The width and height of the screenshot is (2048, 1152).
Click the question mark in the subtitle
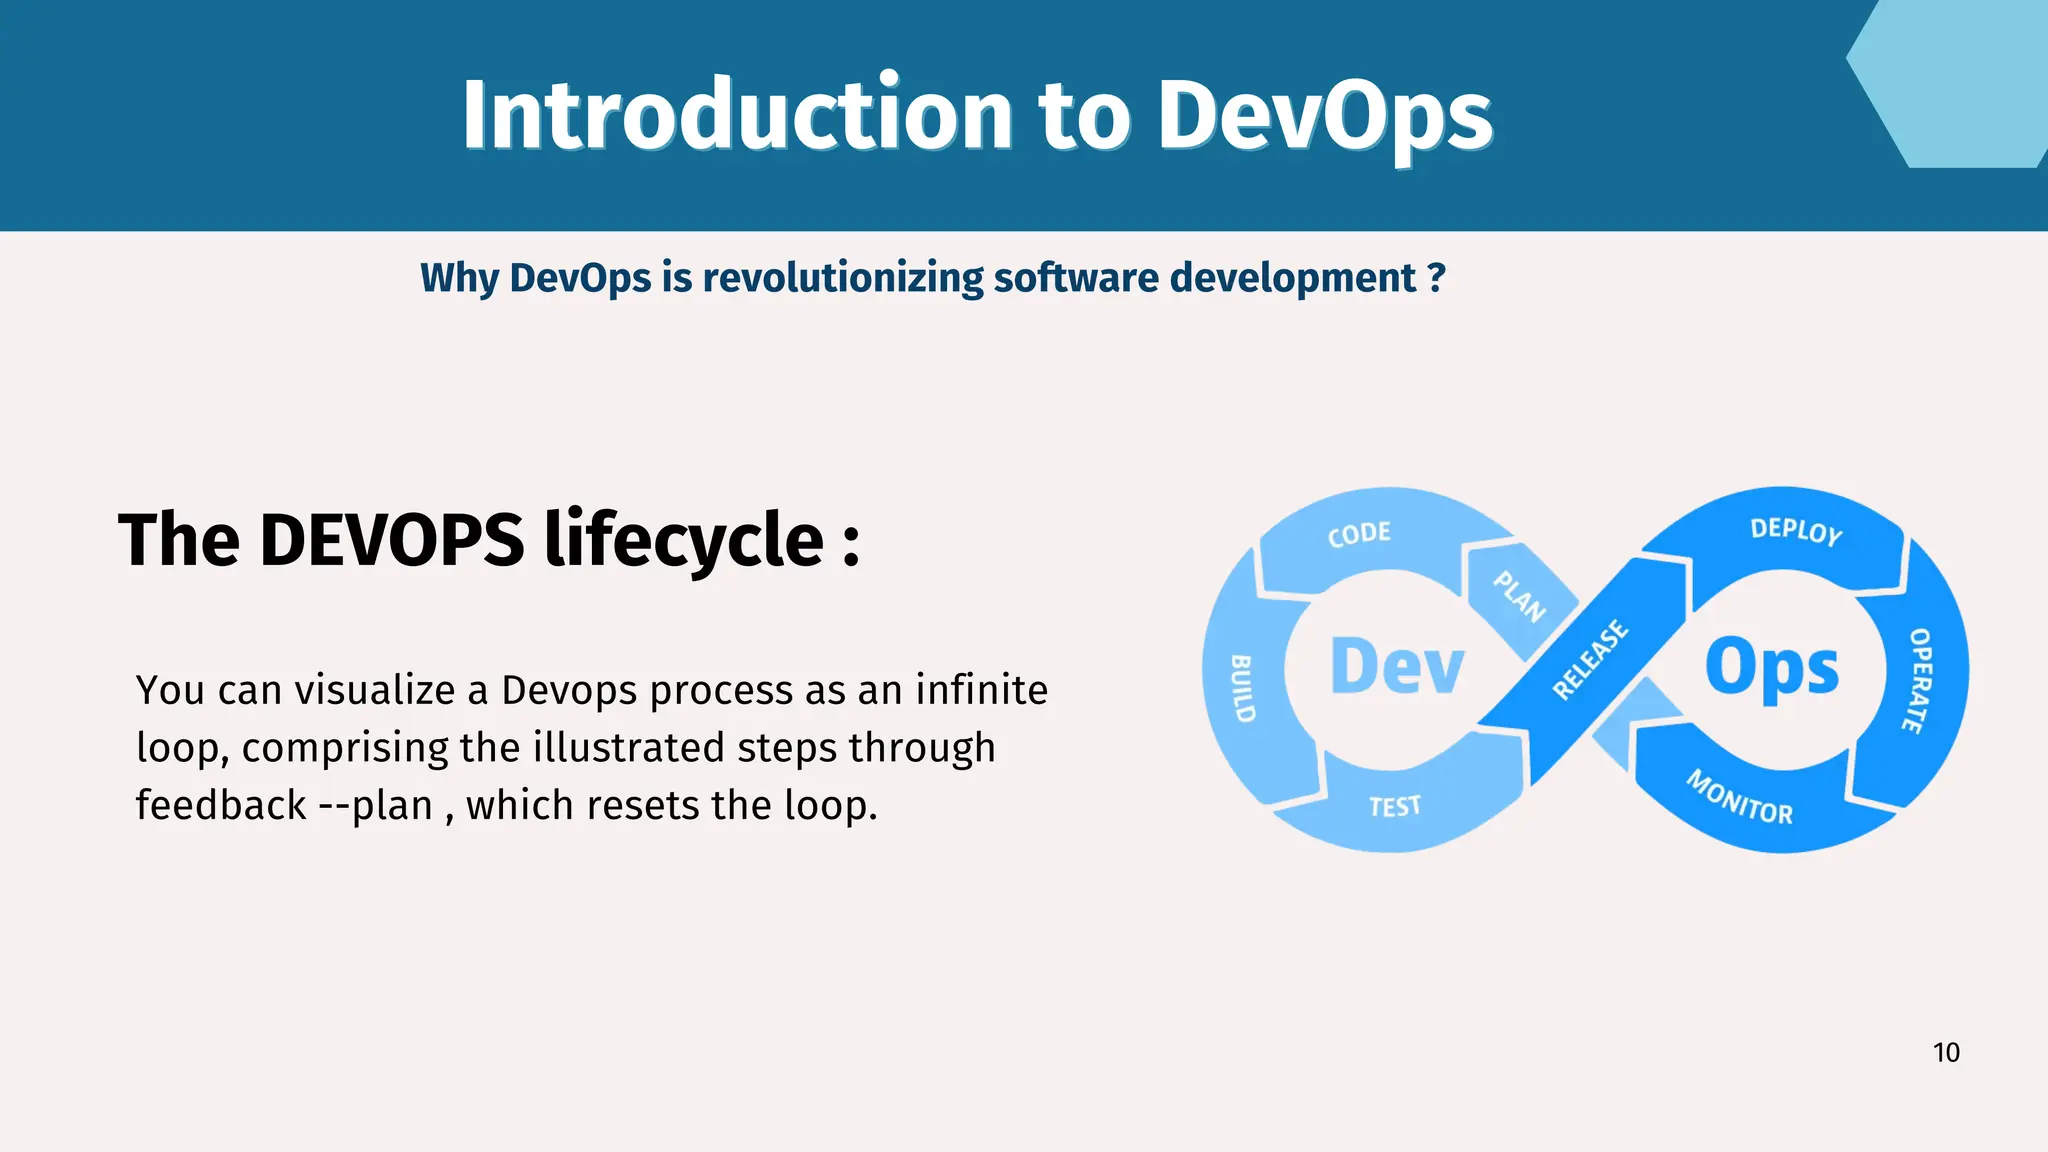click(x=1436, y=277)
